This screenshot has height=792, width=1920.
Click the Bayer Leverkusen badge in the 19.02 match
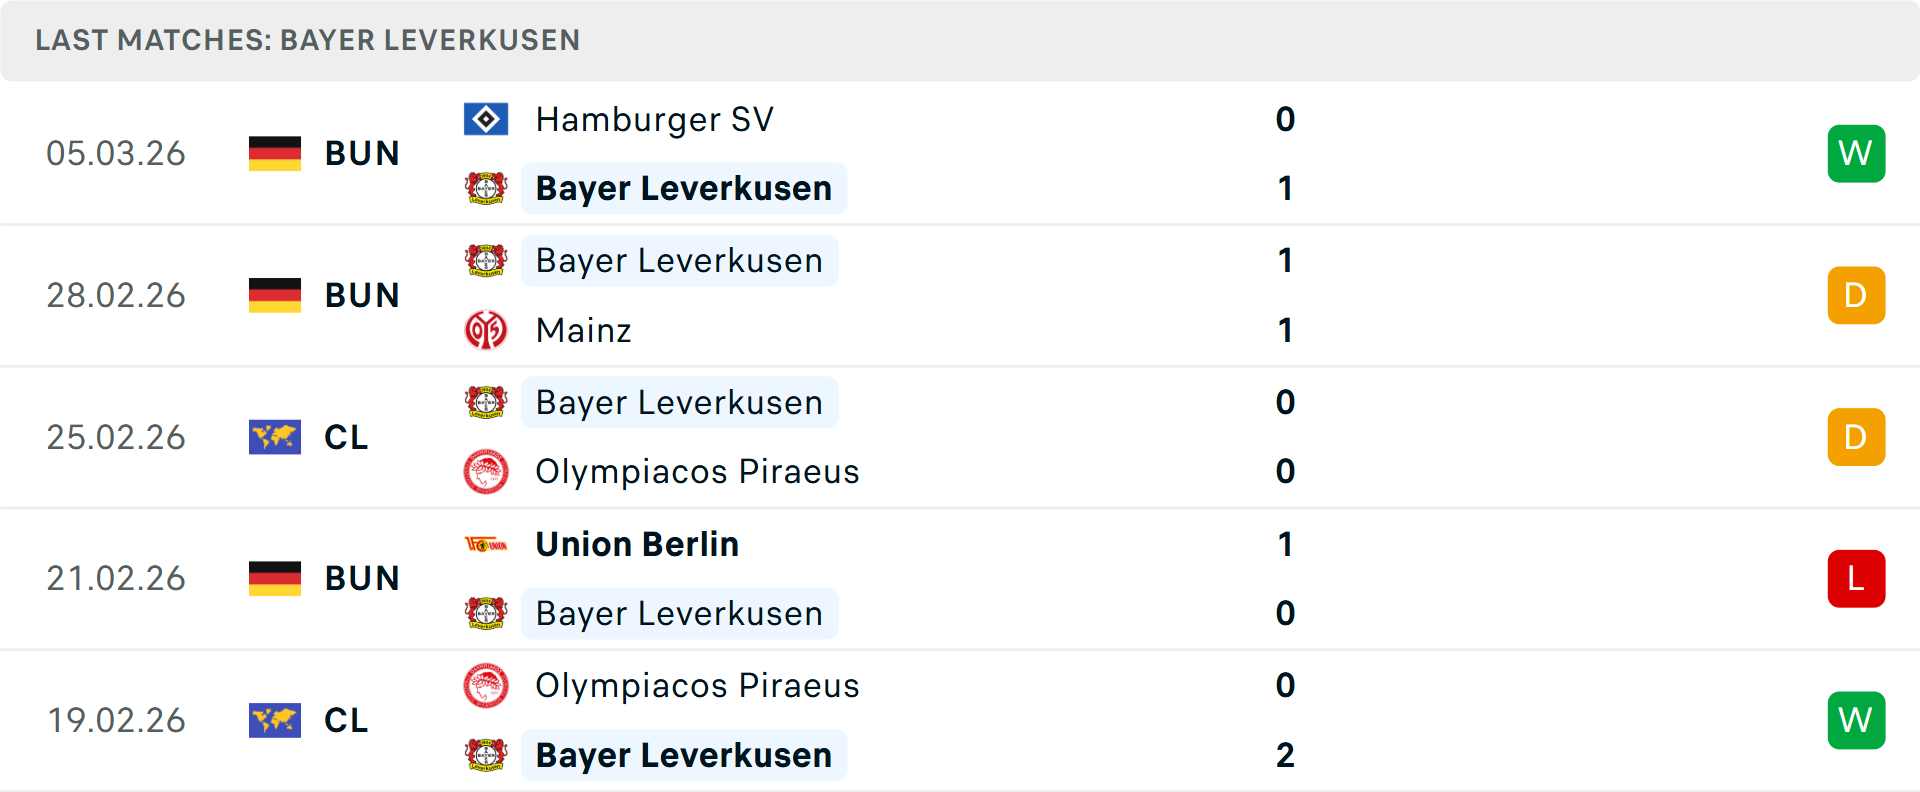[x=486, y=755]
